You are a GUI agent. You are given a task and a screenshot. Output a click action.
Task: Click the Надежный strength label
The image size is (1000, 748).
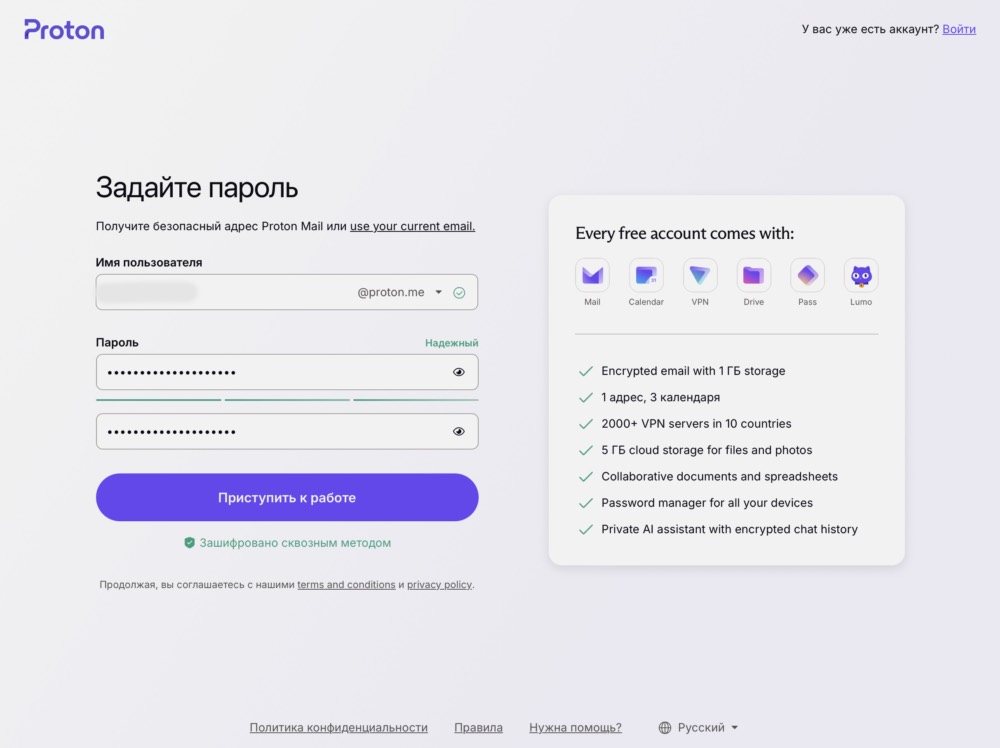click(x=452, y=343)
